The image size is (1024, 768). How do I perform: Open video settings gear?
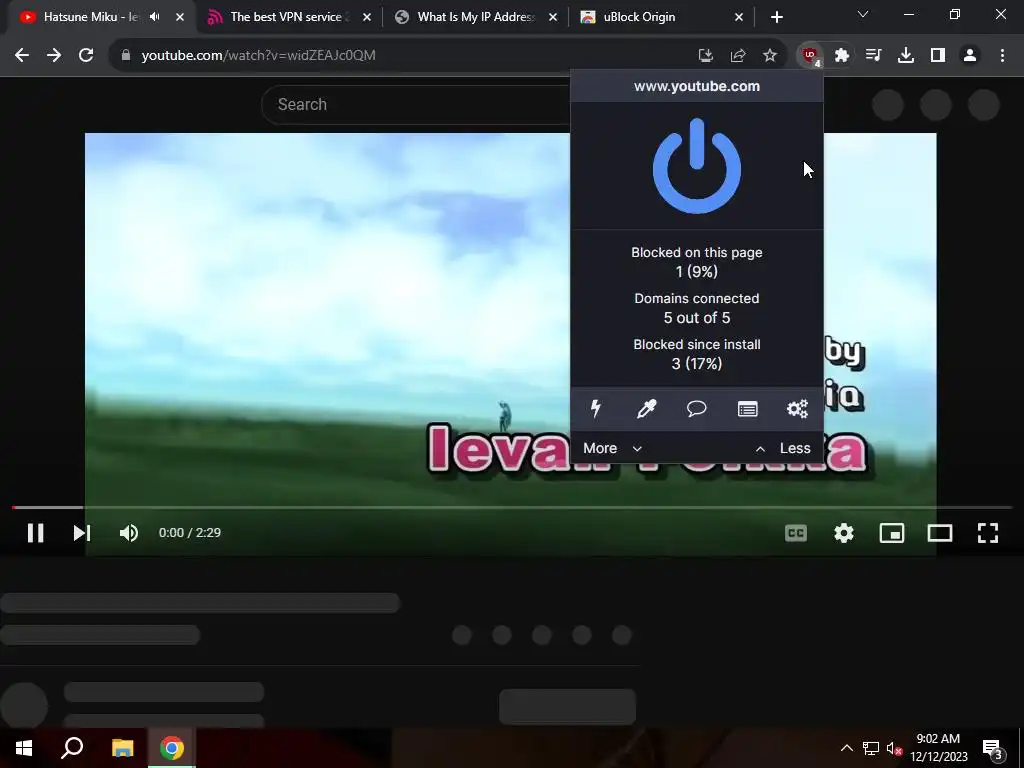(844, 533)
